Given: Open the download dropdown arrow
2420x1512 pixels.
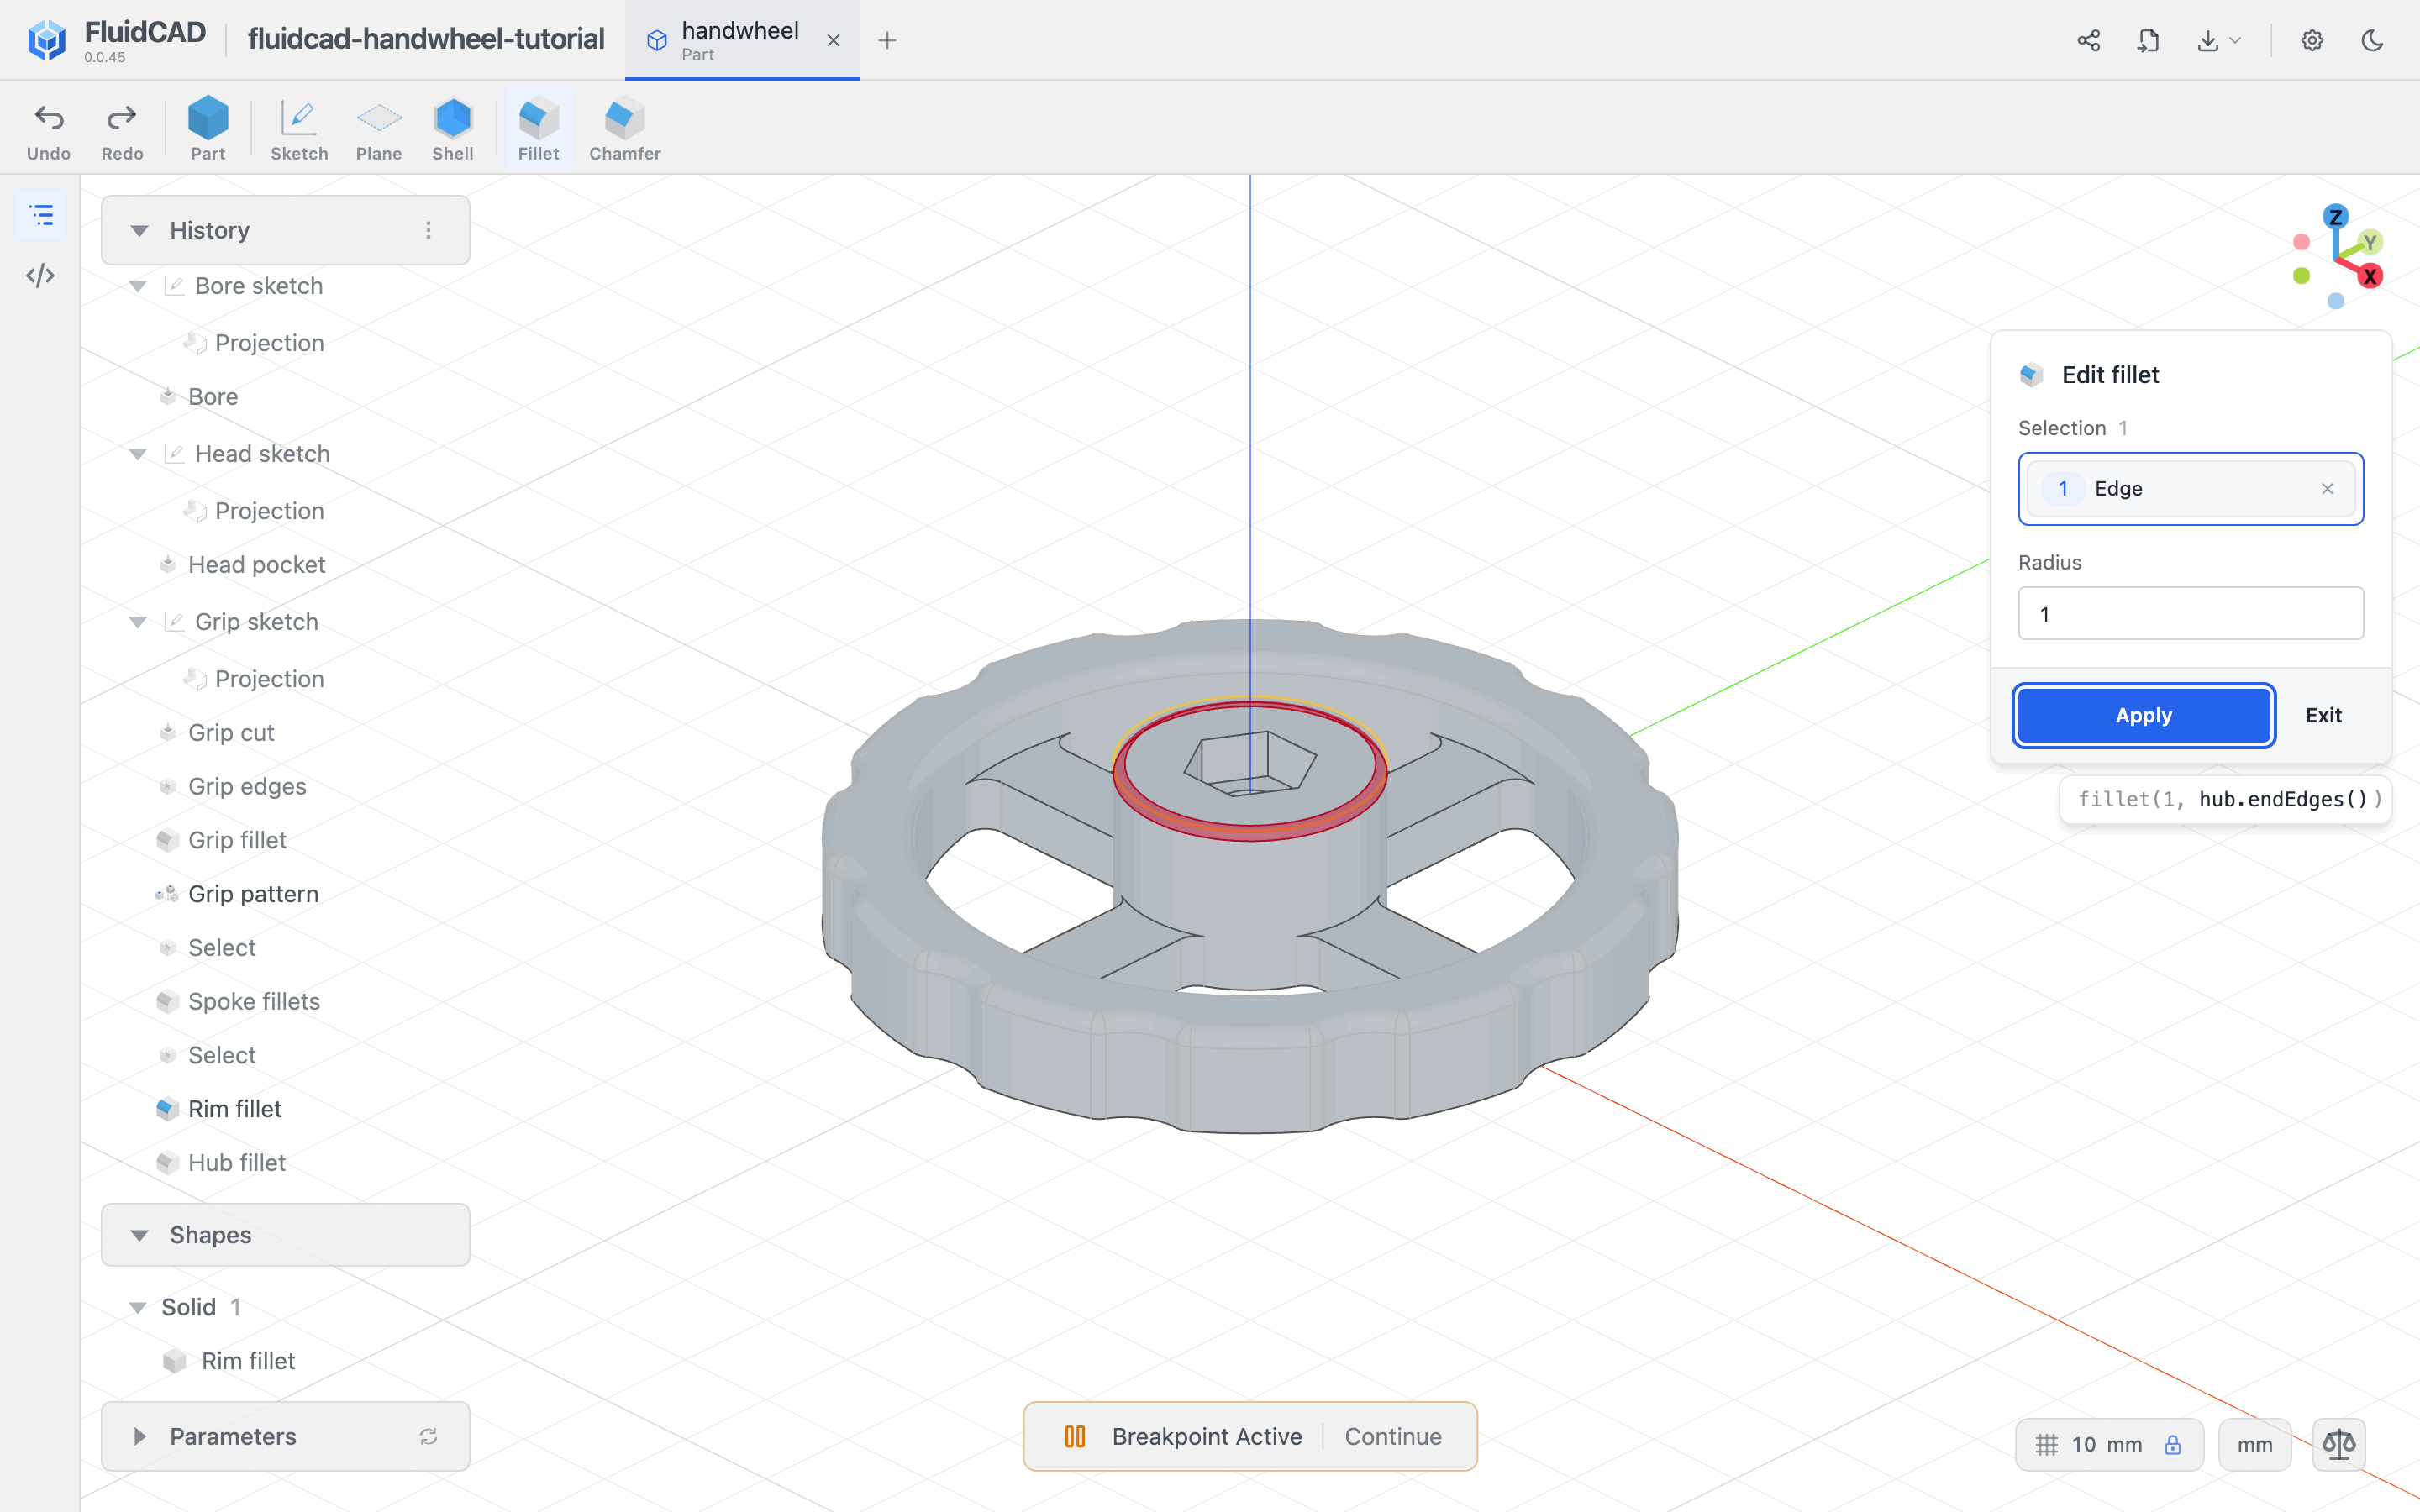Looking at the screenshot, I should pos(2236,40).
